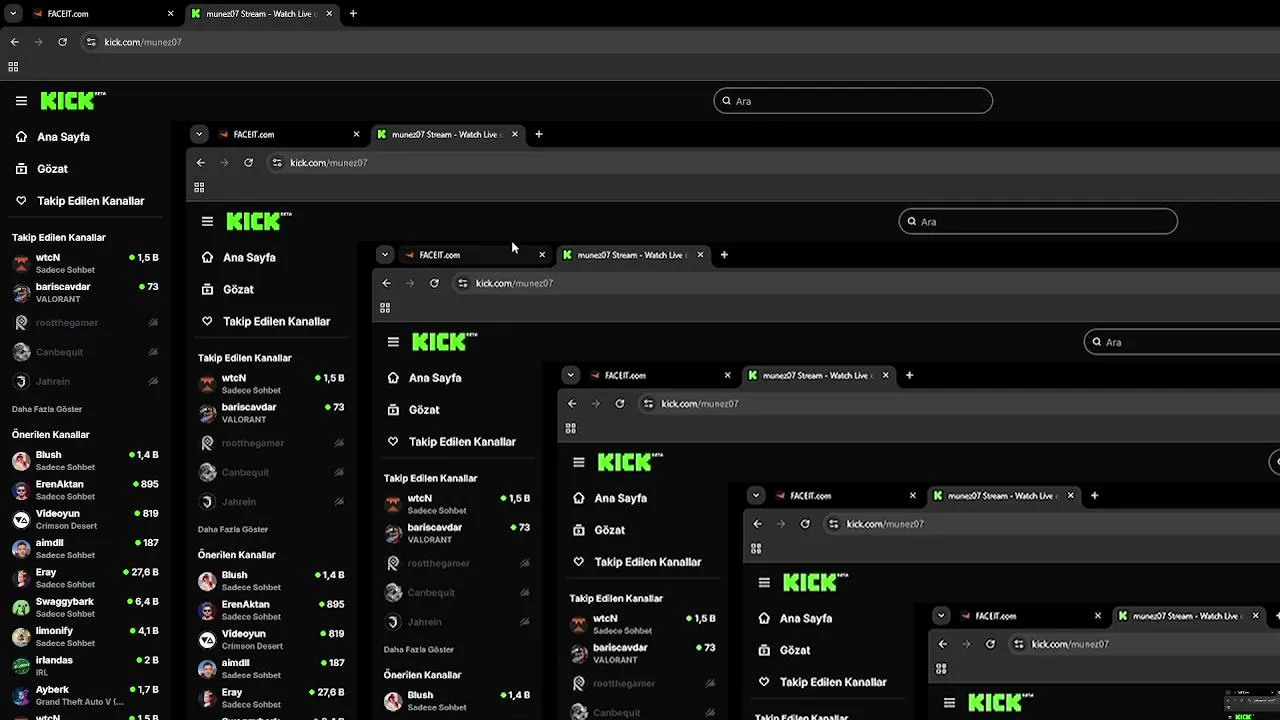Reload the page in the outermost browser
This screenshot has height=720, width=1280.
coord(63,42)
